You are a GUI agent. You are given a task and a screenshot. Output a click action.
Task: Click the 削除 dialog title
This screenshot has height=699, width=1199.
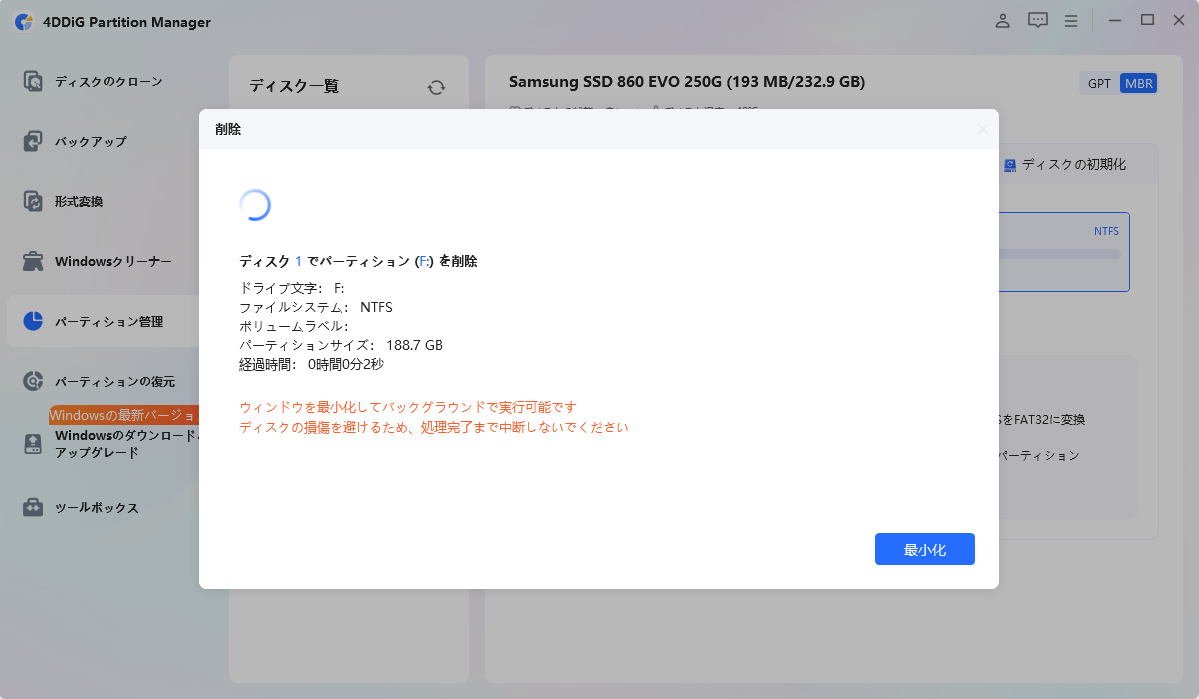pos(228,129)
